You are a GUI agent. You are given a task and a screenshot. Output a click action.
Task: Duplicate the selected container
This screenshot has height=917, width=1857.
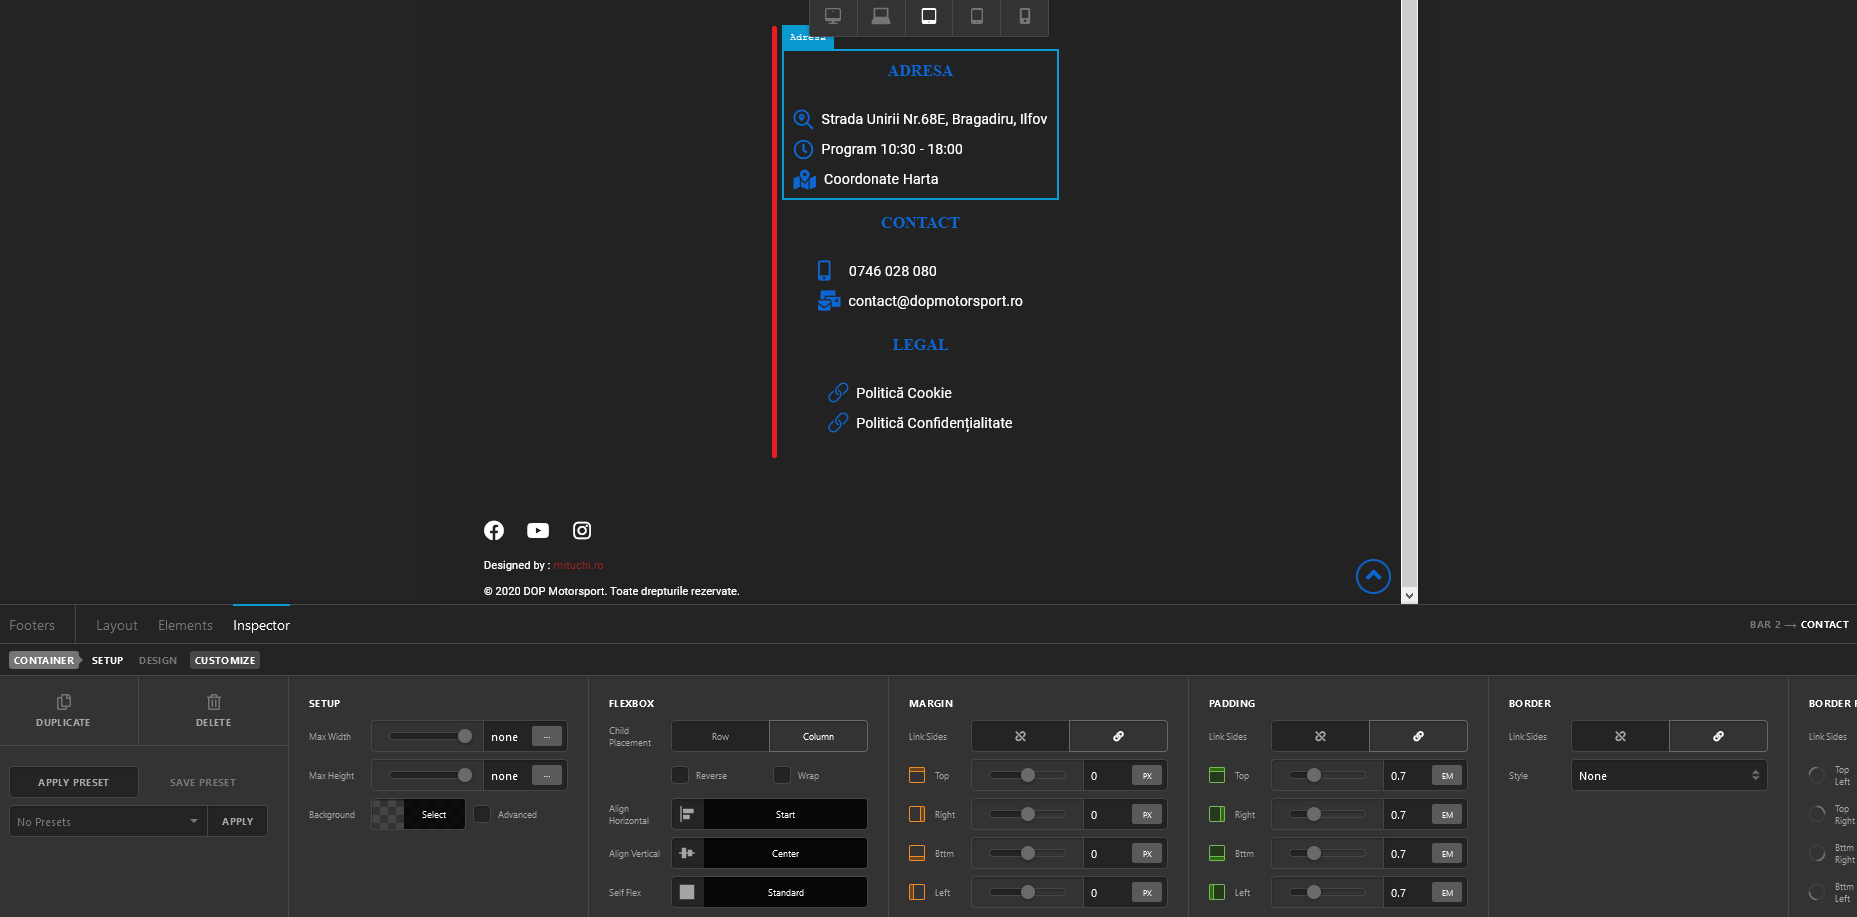[x=63, y=710]
